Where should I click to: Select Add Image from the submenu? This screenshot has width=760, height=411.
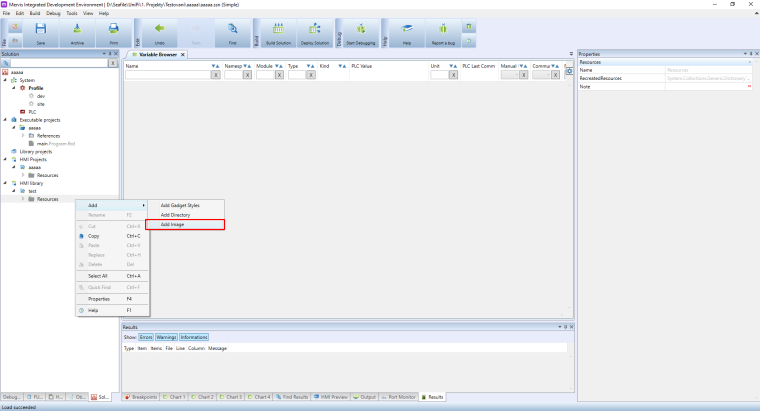[x=185, y=224]
